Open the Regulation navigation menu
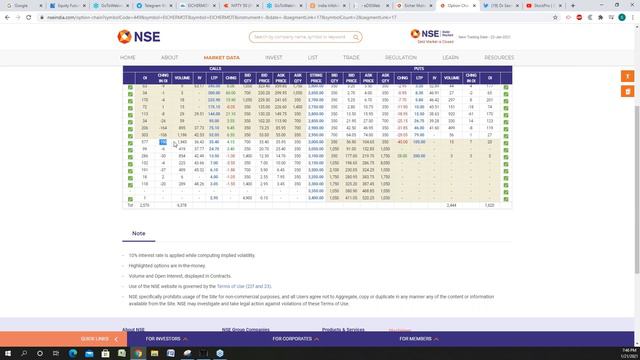640x360 pixels. pyautogui.click(x=401, y=58)
